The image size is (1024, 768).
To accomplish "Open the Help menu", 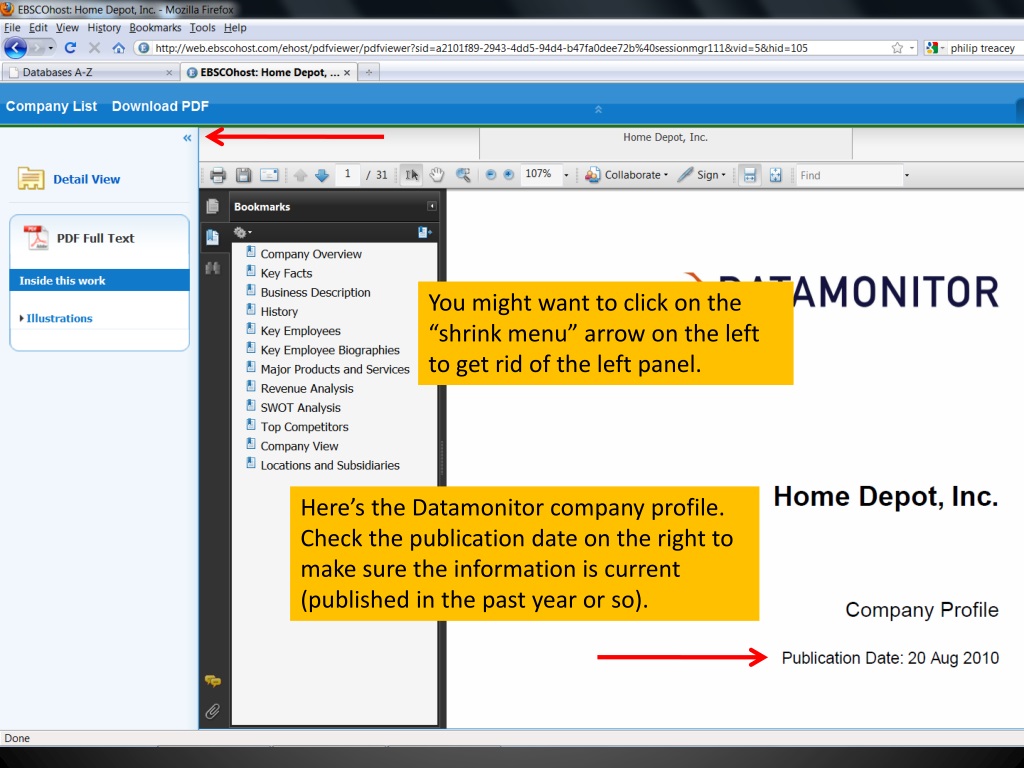I will (x=235, y=27).
